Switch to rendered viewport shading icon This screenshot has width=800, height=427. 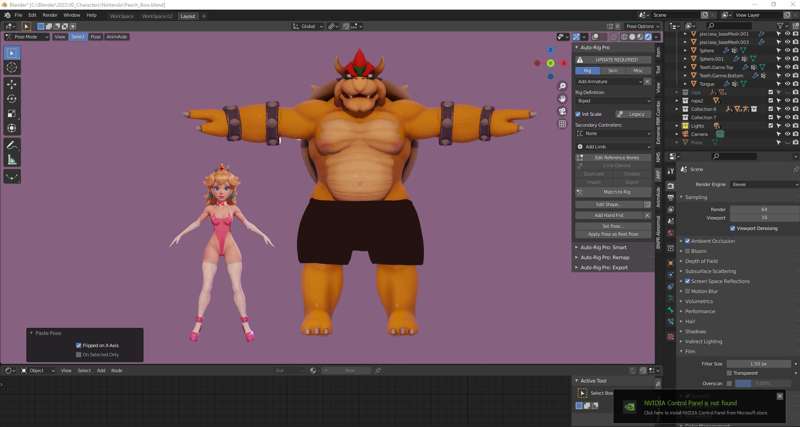pyautogui.click(x=648, y=37)
